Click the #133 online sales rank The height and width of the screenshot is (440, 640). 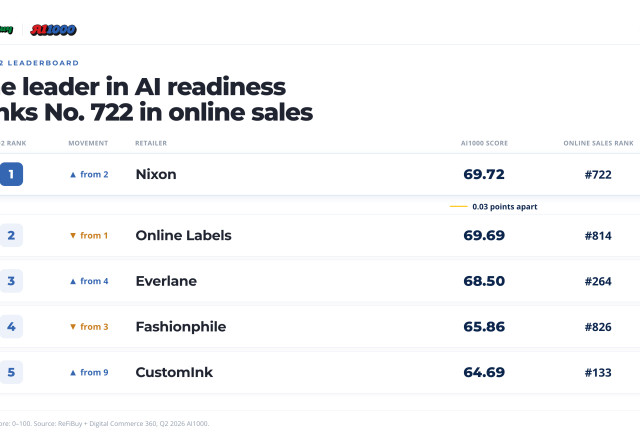point(598,373)
